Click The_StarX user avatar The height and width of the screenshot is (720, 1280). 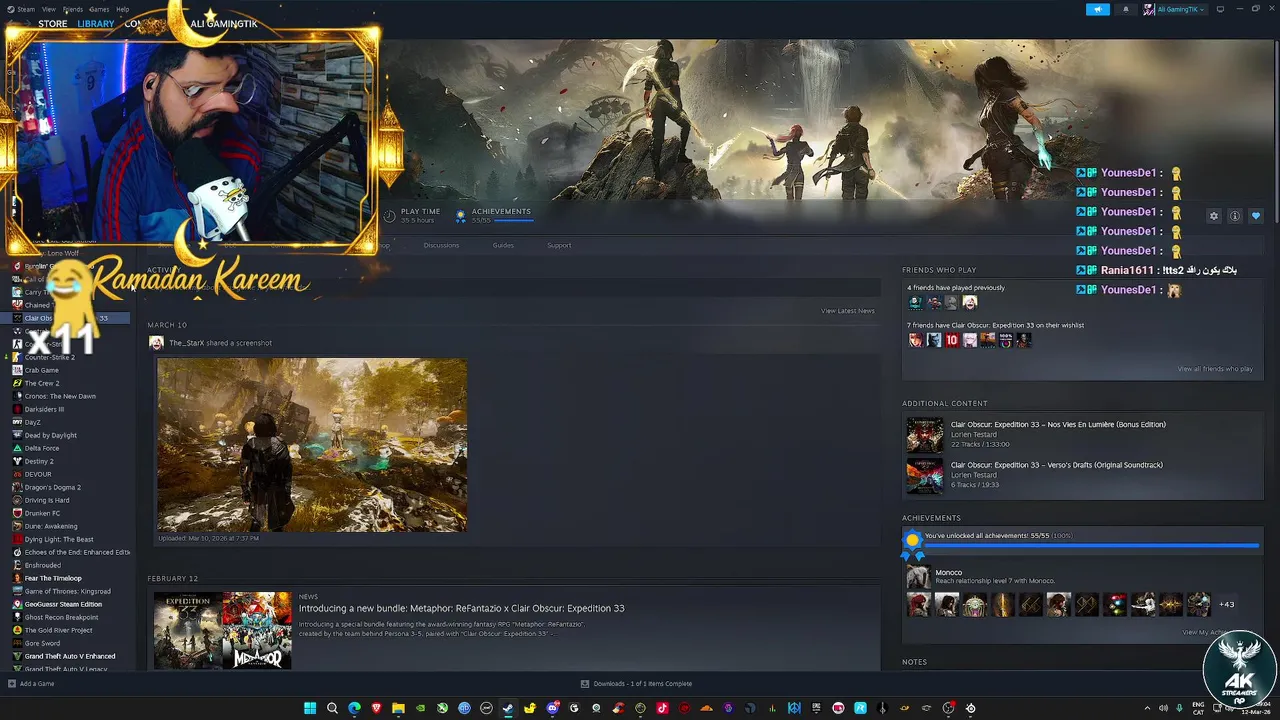156,343
